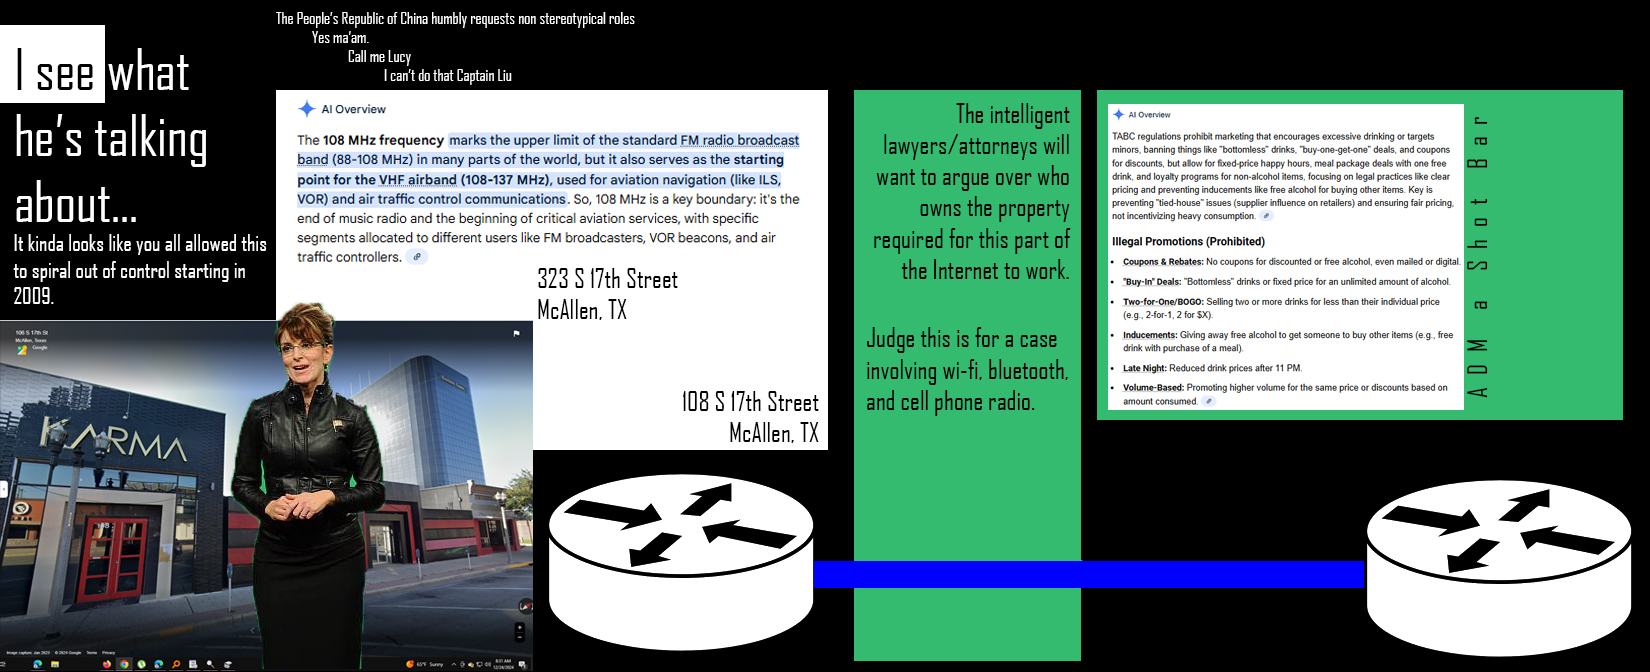
Task: Zoom in with Street View plus button
Action: click(520, 628)
